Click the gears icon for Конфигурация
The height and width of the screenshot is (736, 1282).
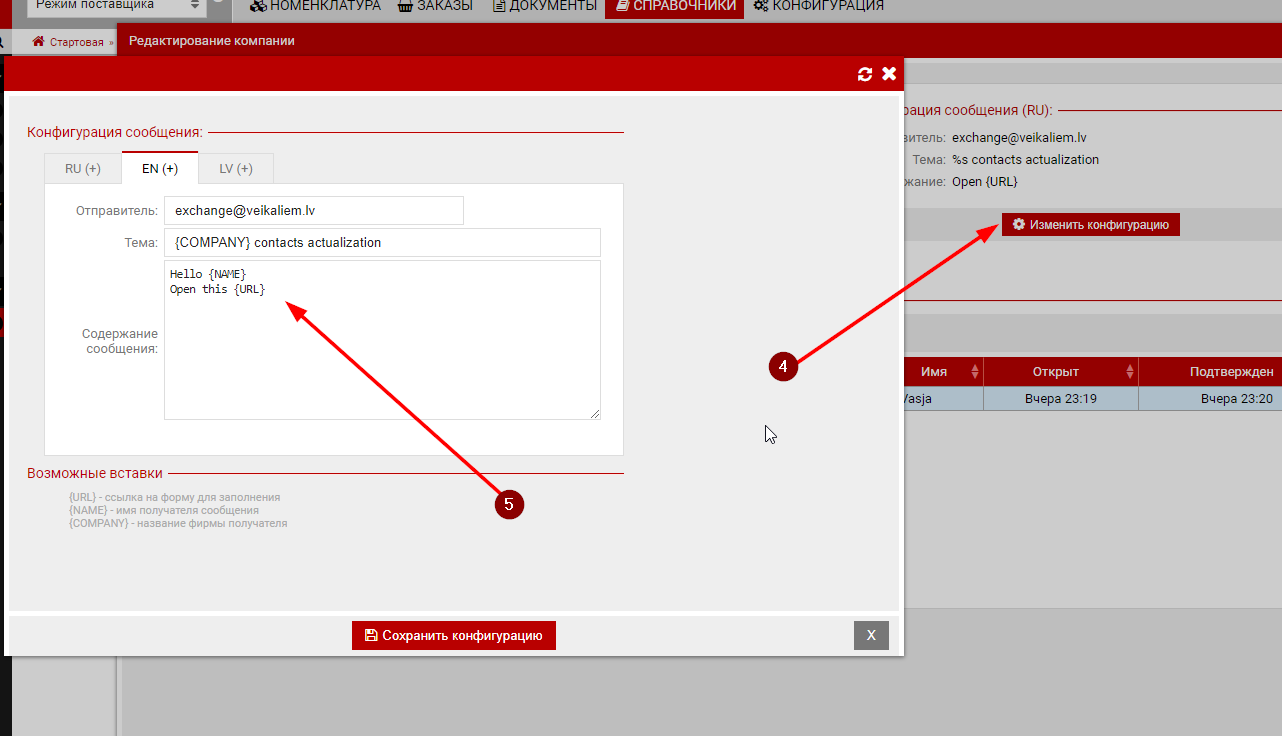(x=761, y=6)
